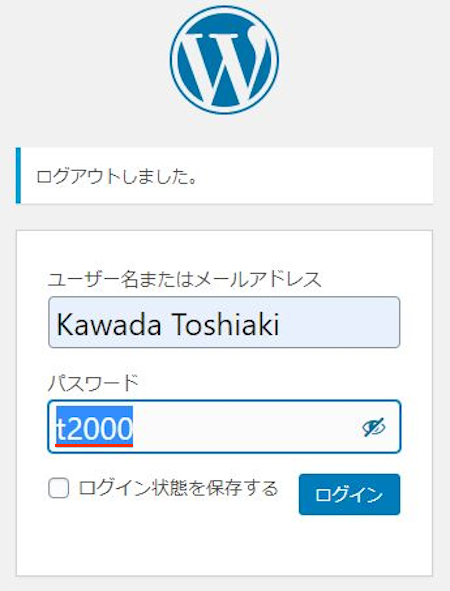The image size is (450, 591).
Task: Click the ユーザー名またはメールアドレス field label
Action: [x=185, y=280]
